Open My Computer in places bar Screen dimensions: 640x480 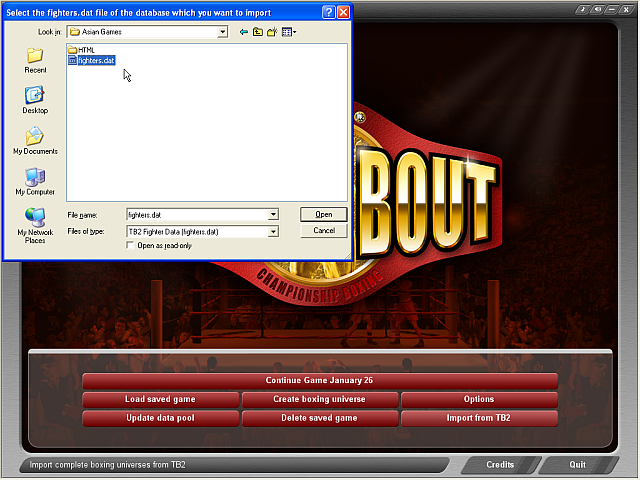point(35,182)
